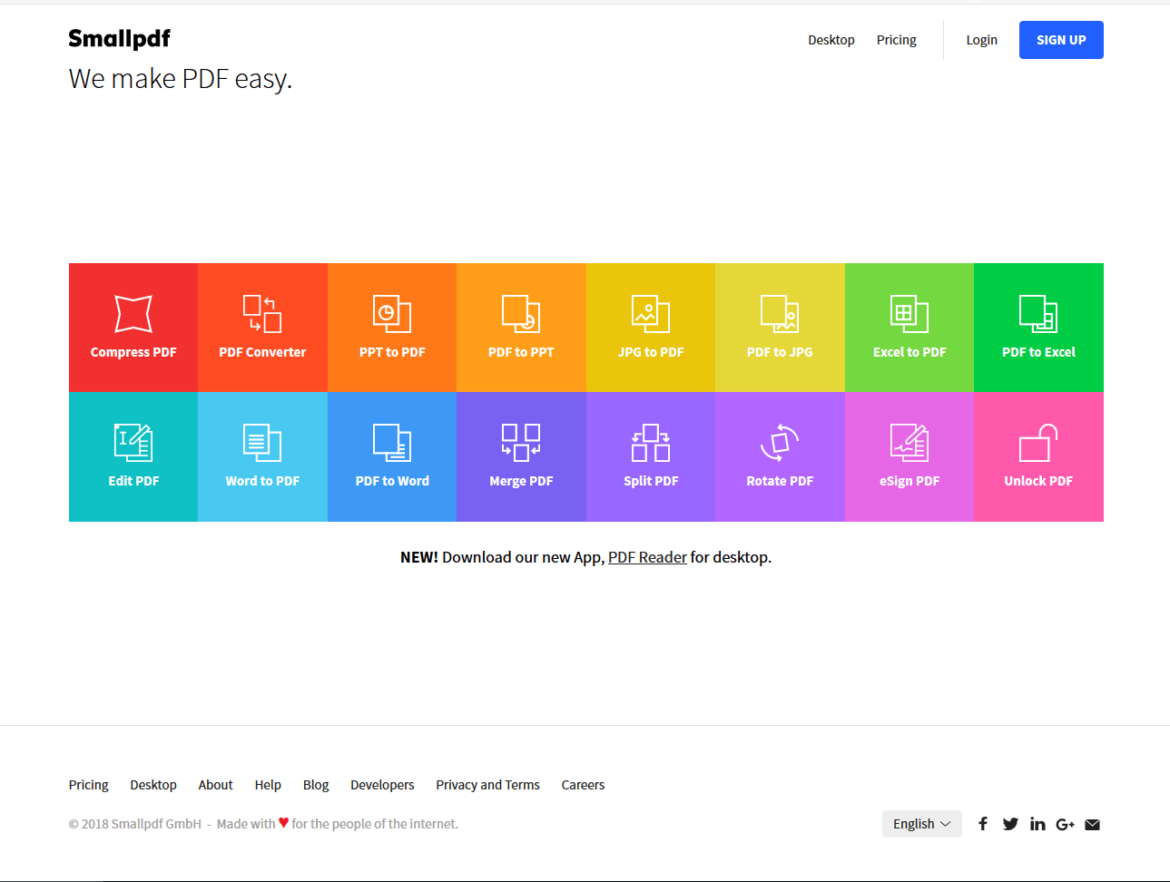Viewport: 1170px width, 882px height.
Task: Follow the PDF Reader download link
Action: click(647, 557)
